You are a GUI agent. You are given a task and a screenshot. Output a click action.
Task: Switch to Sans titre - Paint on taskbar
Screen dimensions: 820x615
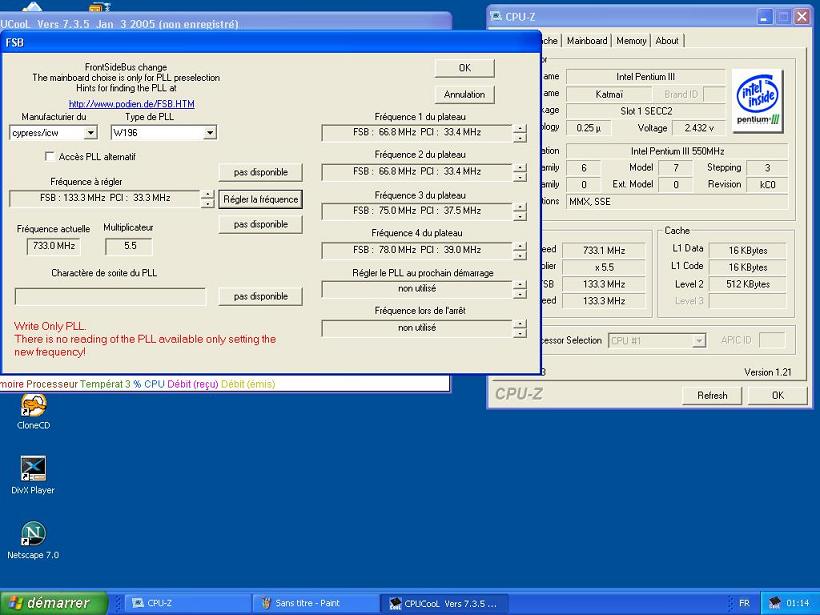click(316, 603)
